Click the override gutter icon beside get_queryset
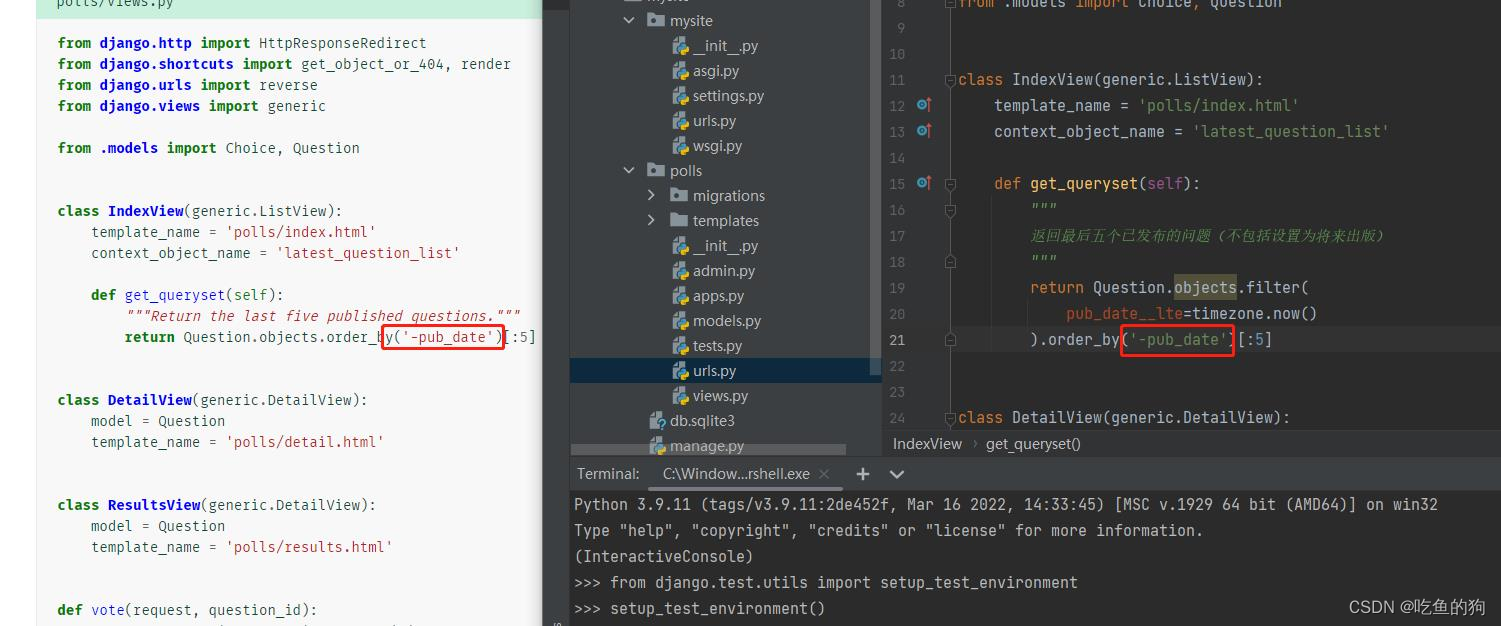 pos(924,183)
